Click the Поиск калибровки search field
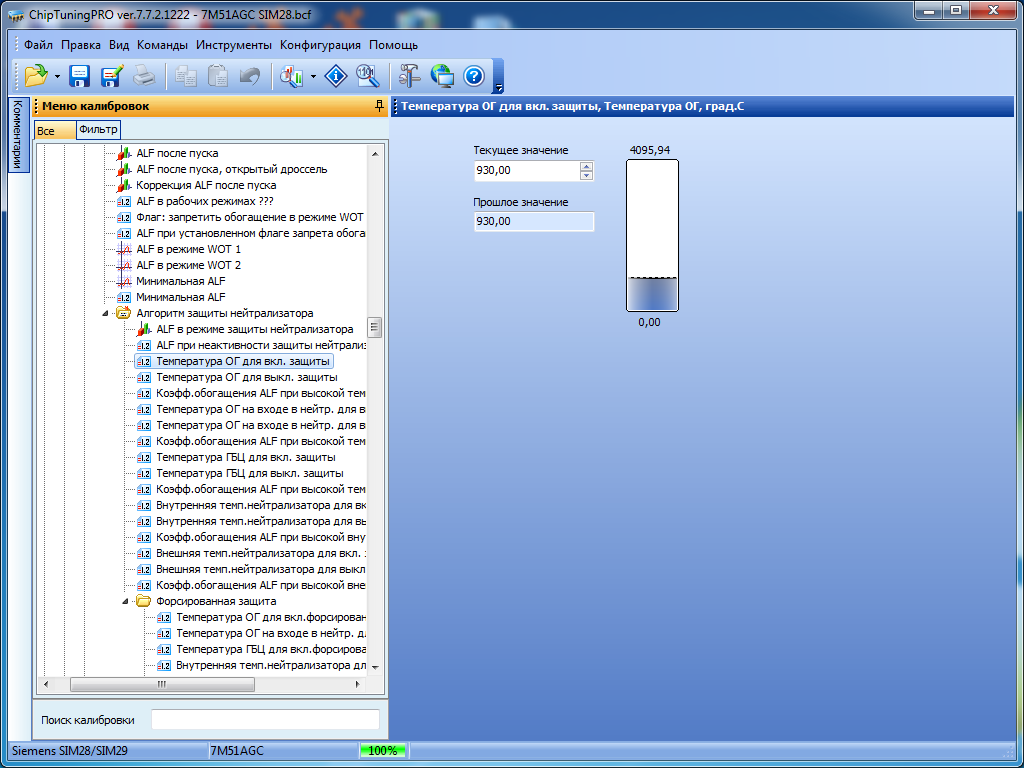Screen dimensions: 1024x768 click(x=265, y=720)
